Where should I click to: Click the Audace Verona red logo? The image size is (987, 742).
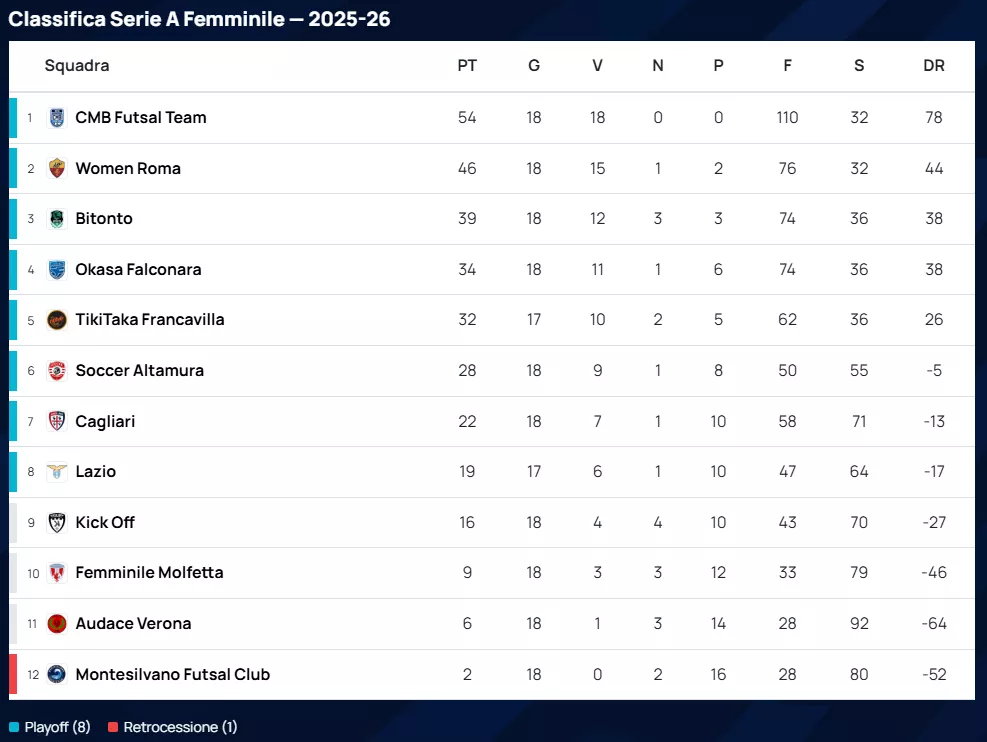tap(57, 623)
